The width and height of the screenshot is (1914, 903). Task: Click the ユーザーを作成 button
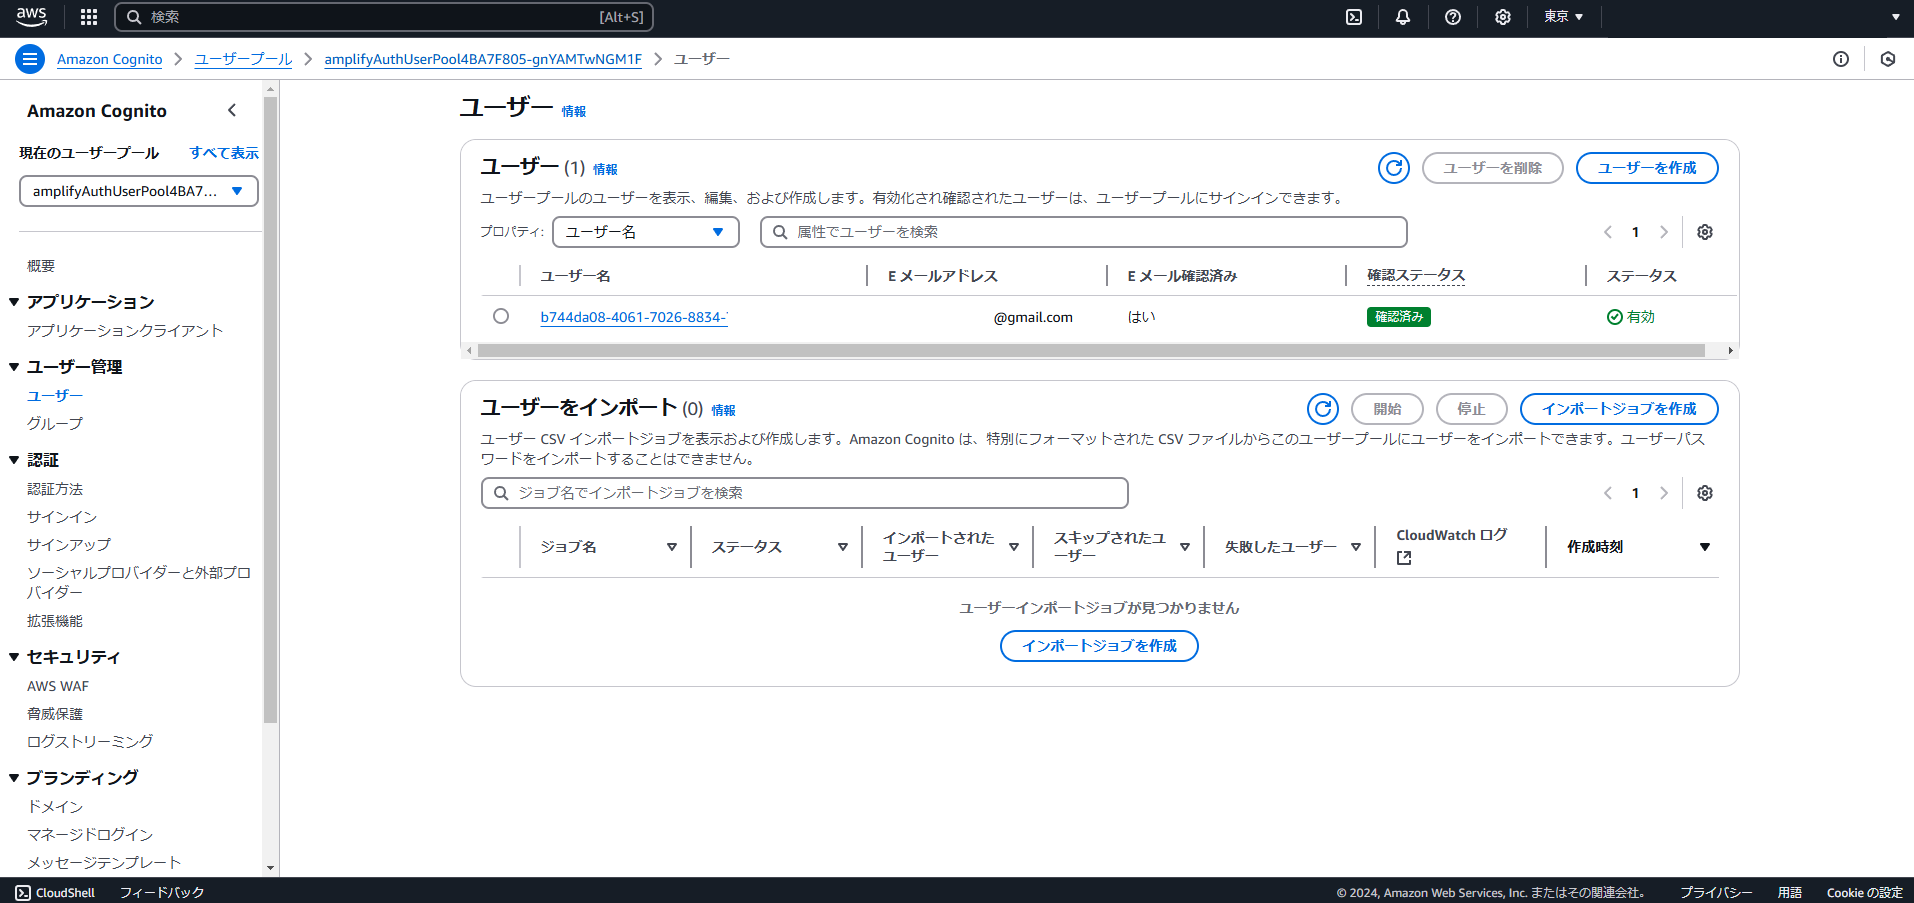[1647, 168]
